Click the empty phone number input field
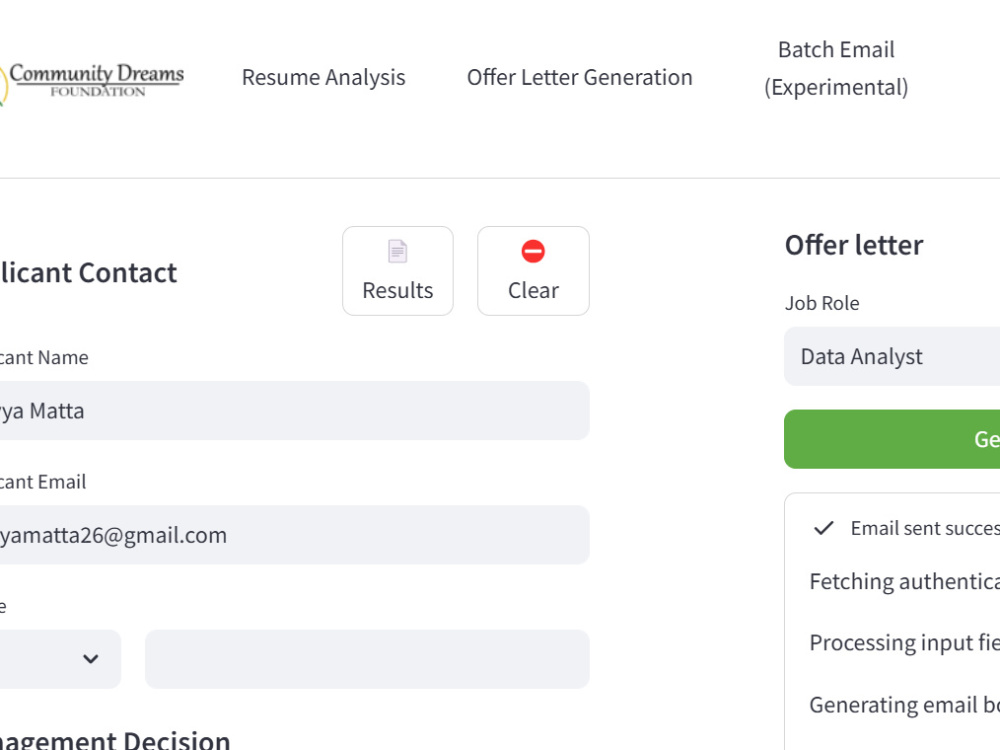1000x750 pixels. tap(367, 659)
